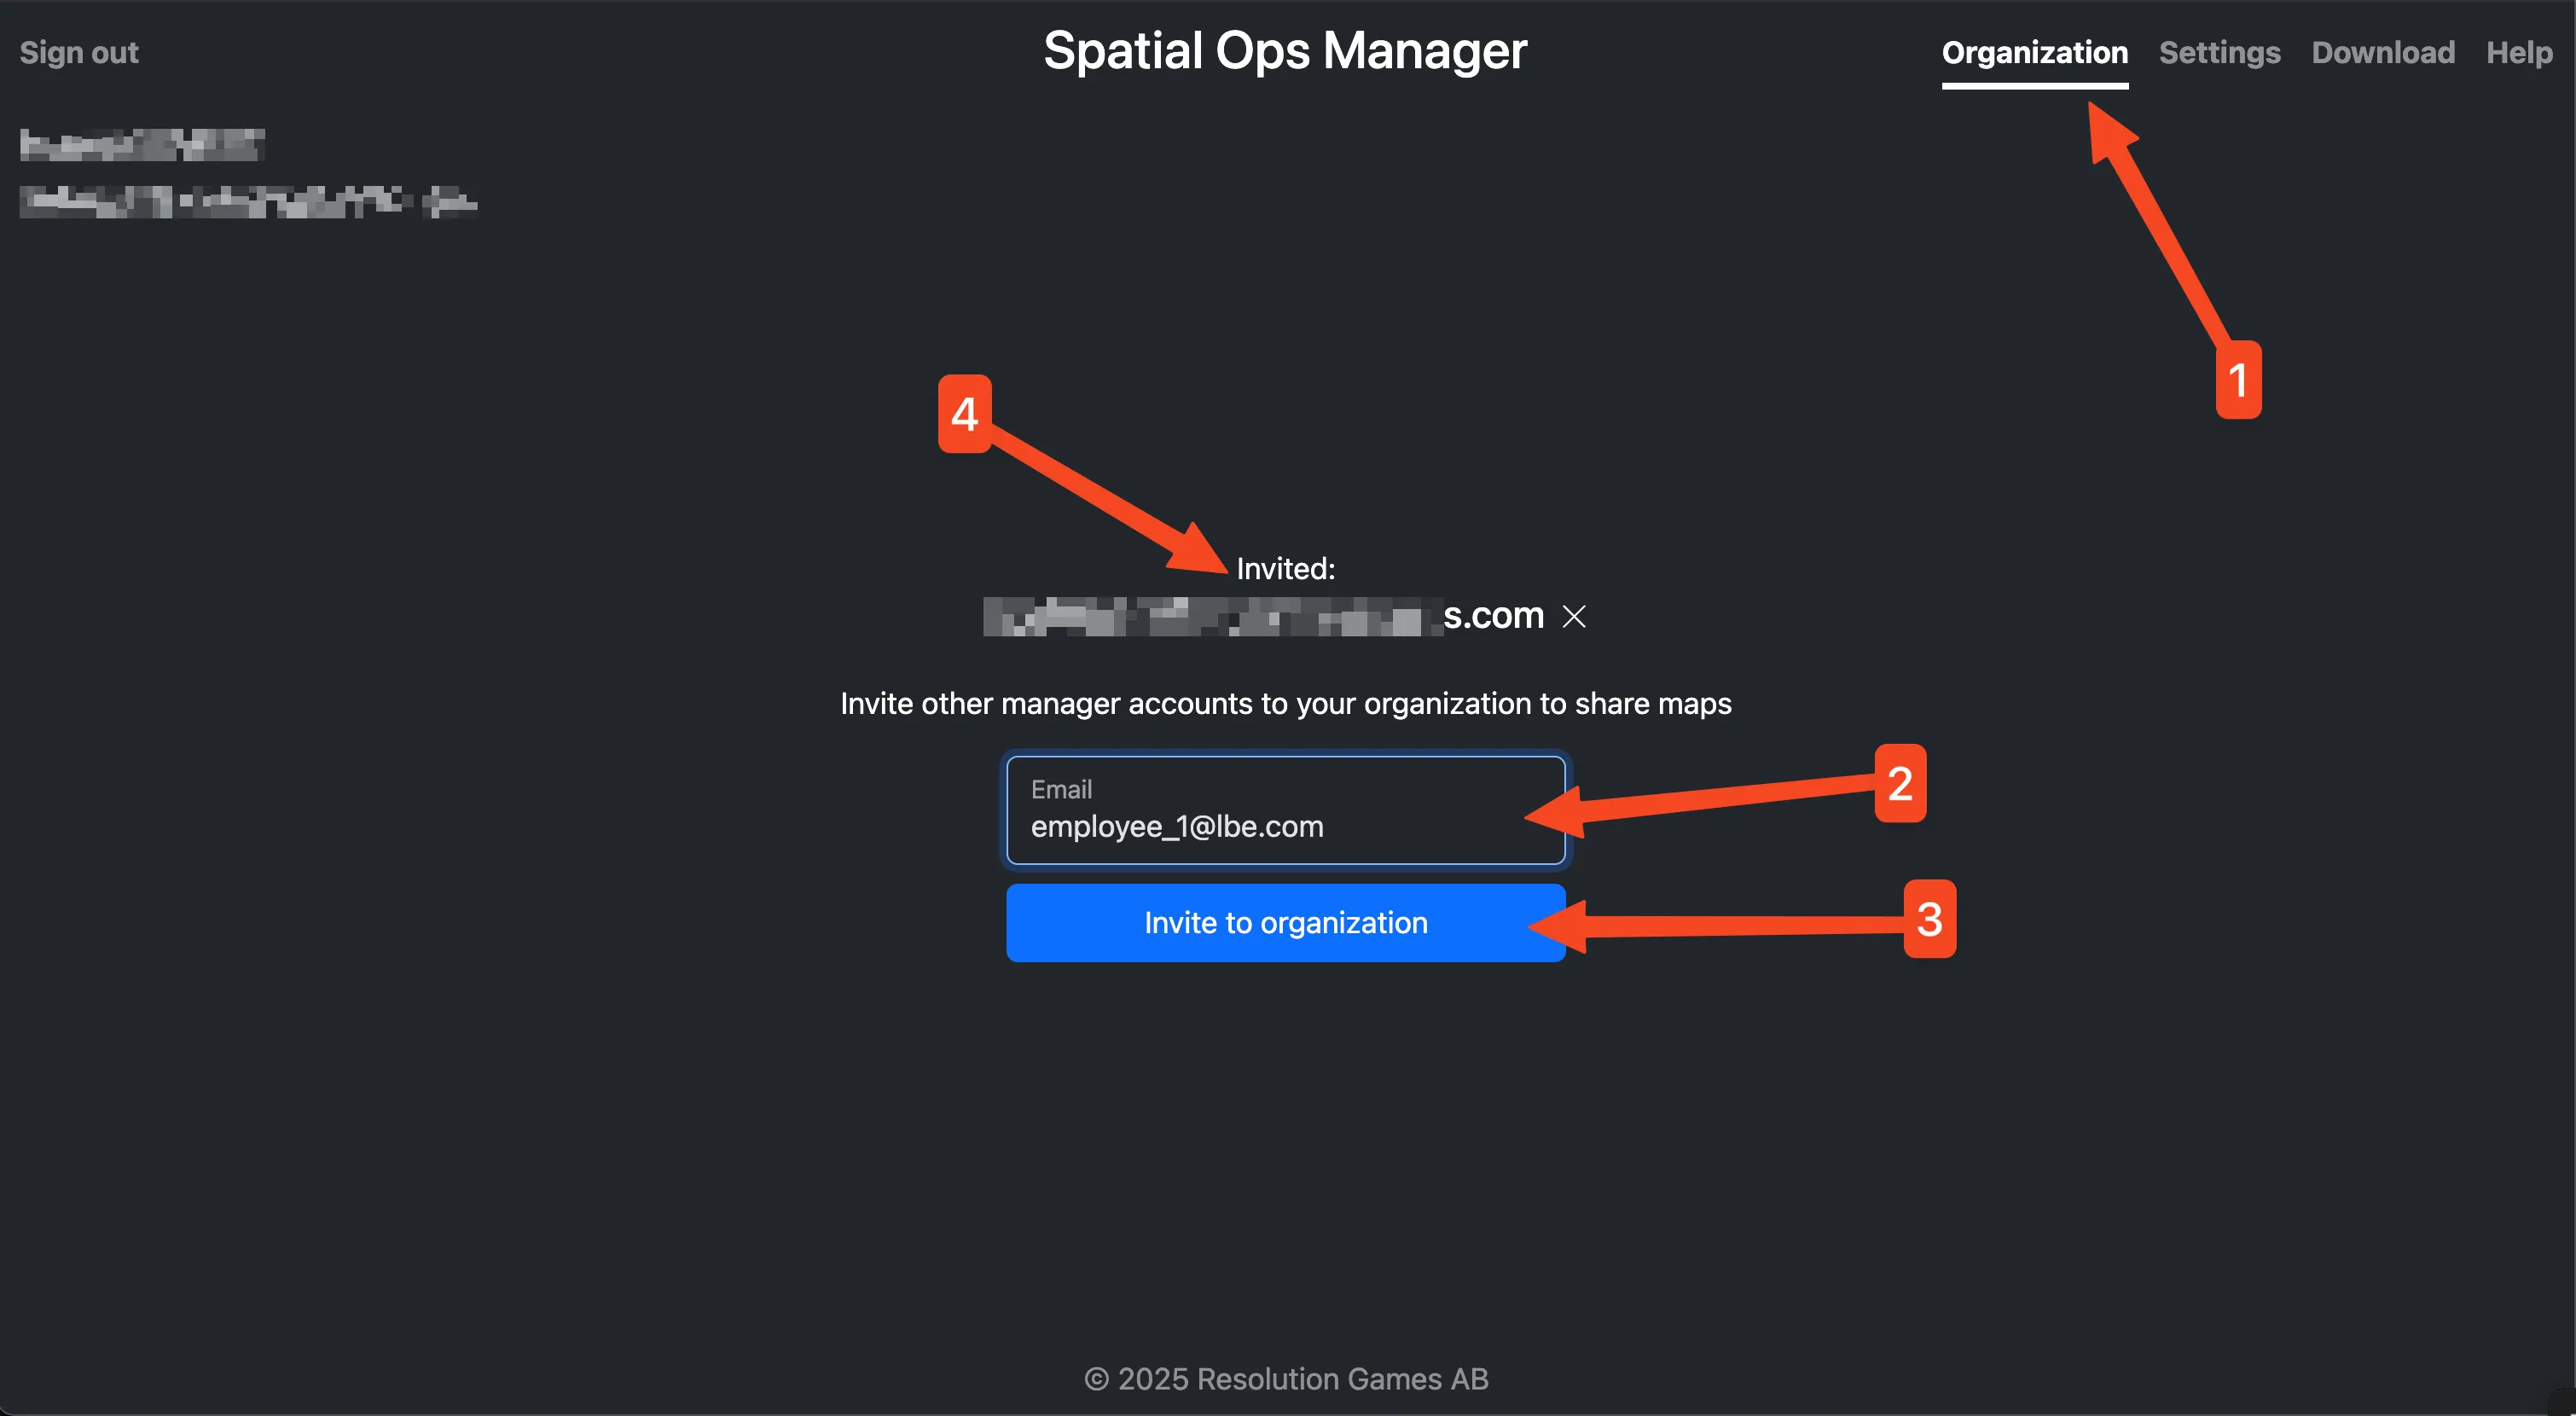Viewport: 2576px width, 1416px height.
Task: Click the Invite to organization button
Action: [x=1285, y=922]
